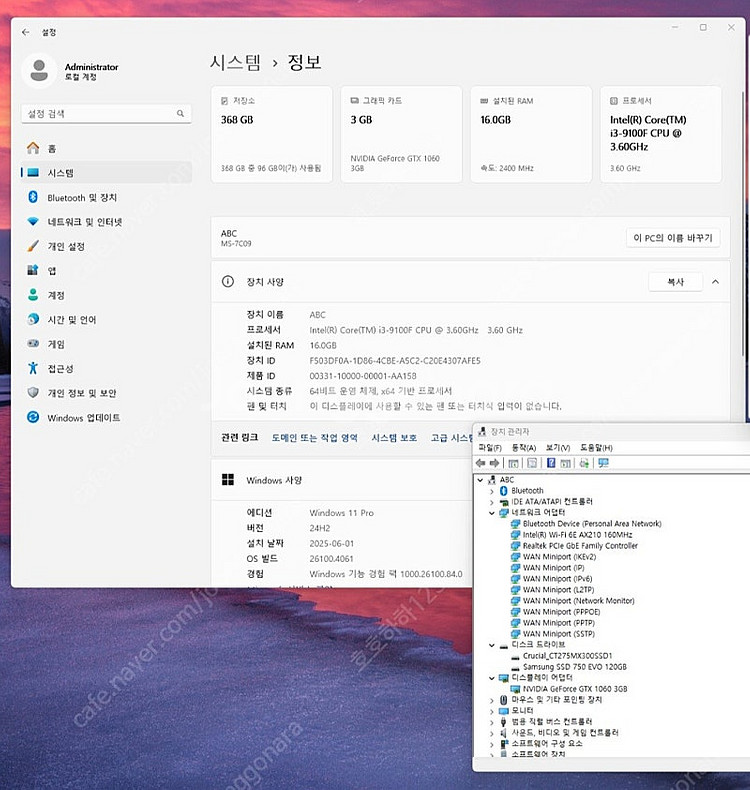Open 계정 accounts page

click(x=106, y=295)
